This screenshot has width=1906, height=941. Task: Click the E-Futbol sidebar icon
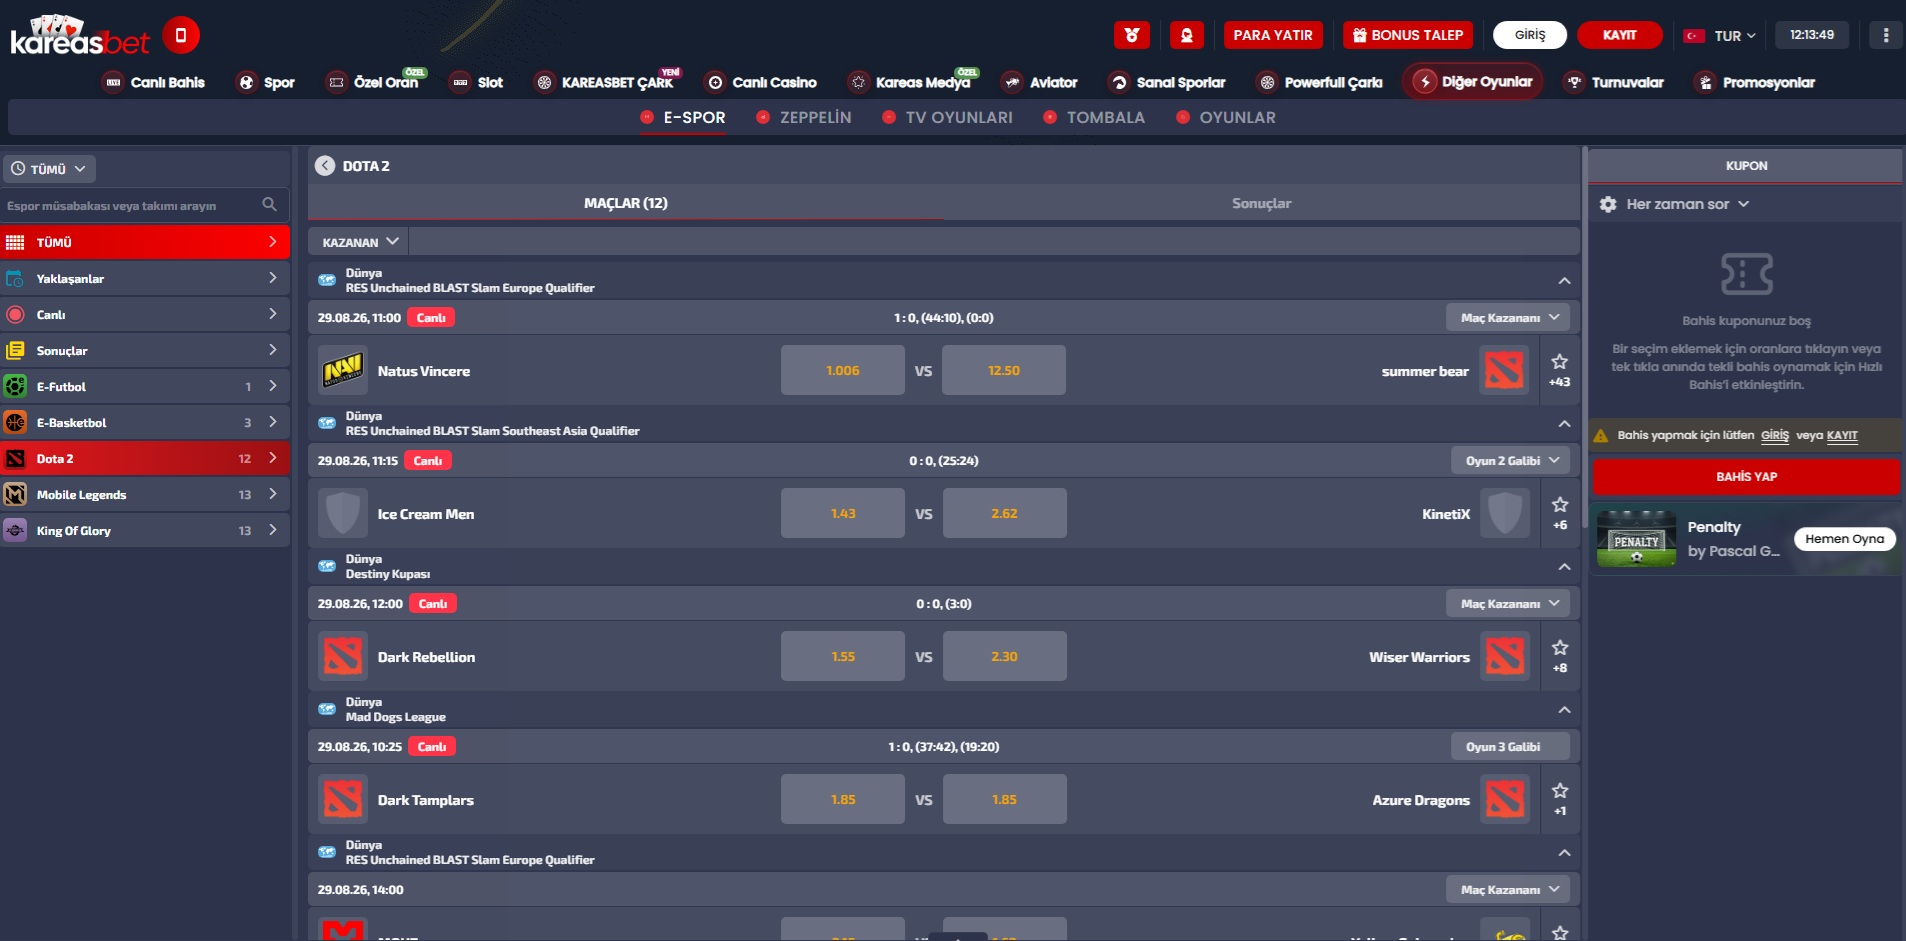[x=15, y=386]
